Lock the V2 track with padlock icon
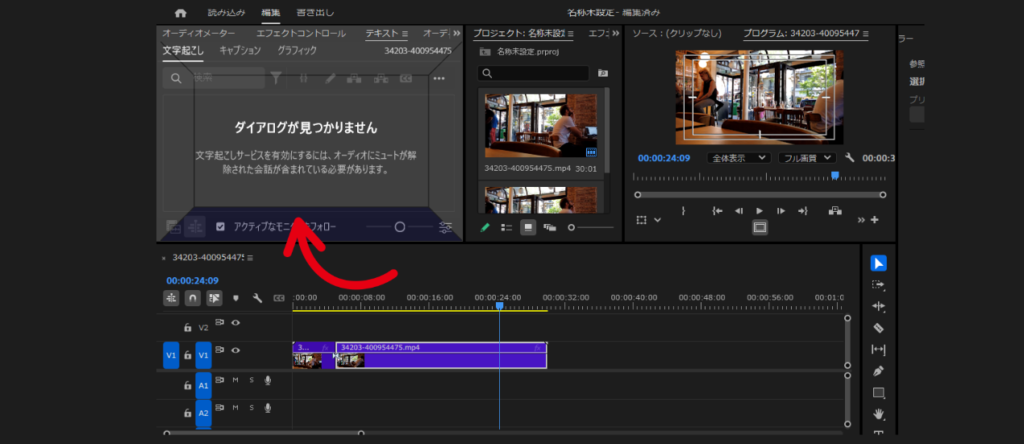1024x444 pixels. click(x=186, y=327)
